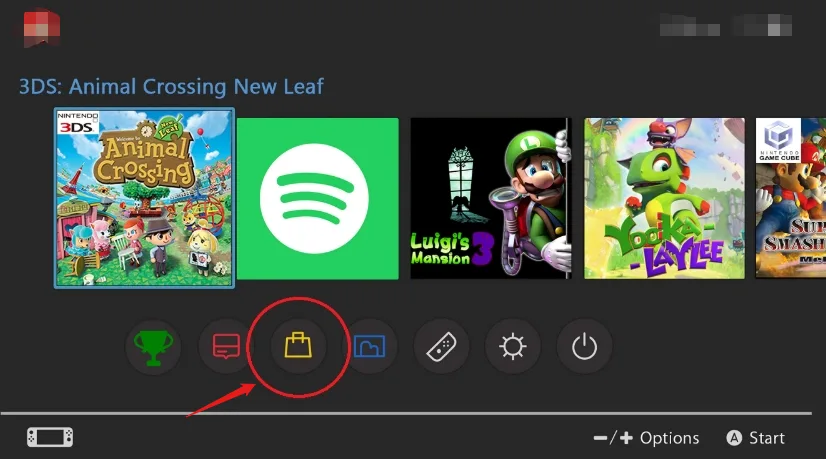Screen dimensions: 826x459
Task: Open the red news icon
Action: click(226, 347)
